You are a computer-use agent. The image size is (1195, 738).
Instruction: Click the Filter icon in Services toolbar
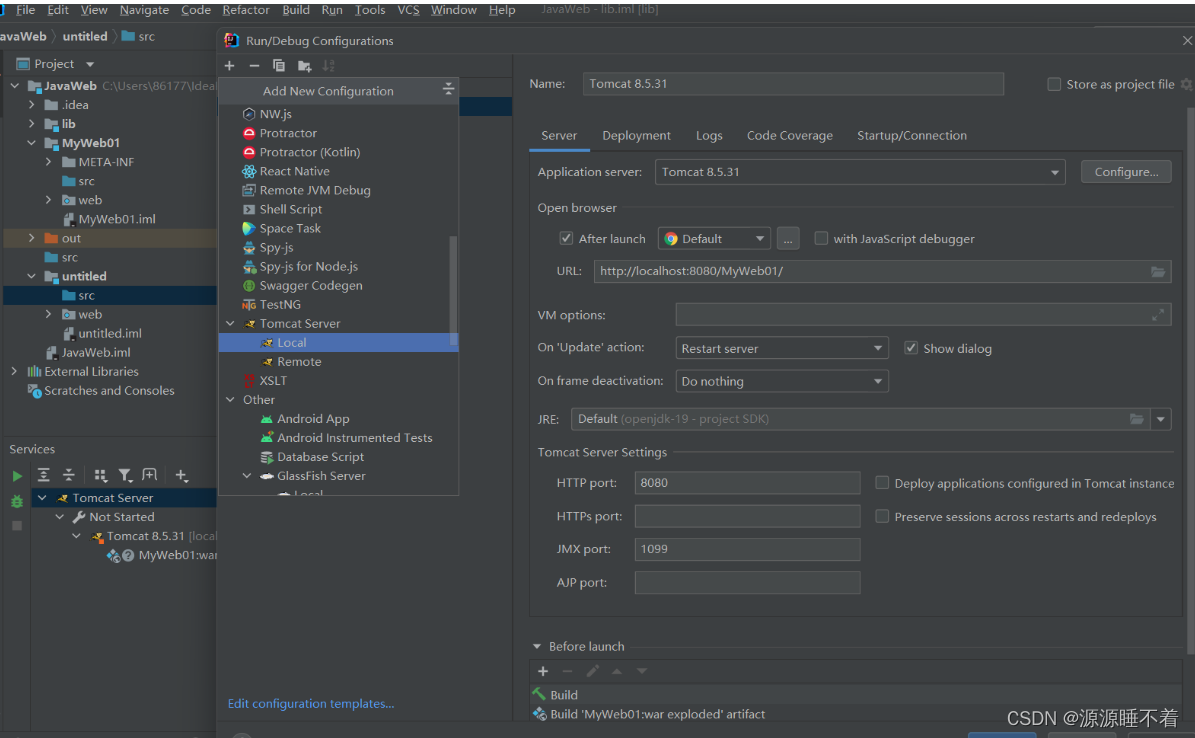tap(125, 475)
